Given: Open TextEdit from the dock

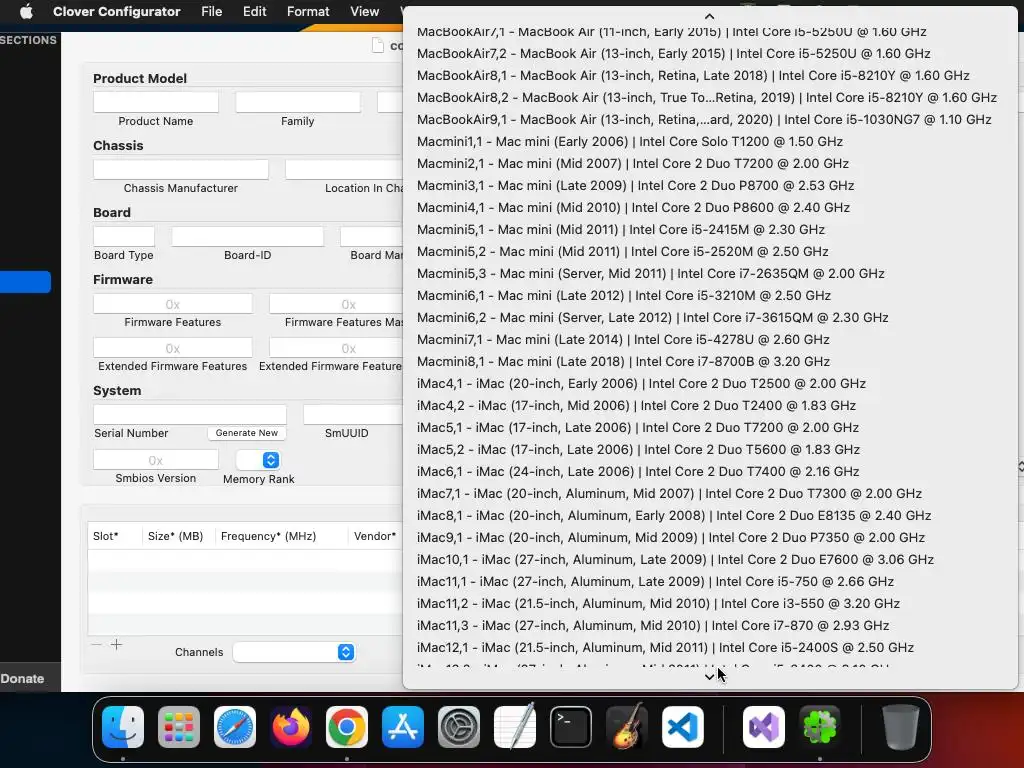Looking at the screenshot, I should tap(515, 727).
